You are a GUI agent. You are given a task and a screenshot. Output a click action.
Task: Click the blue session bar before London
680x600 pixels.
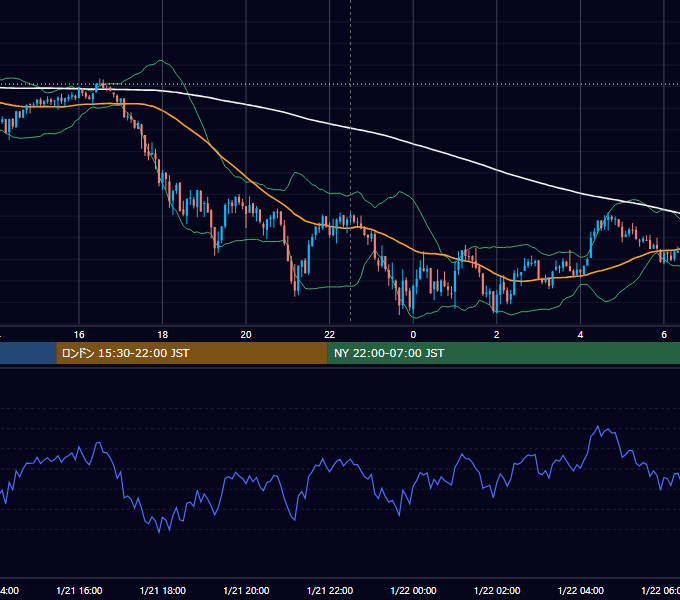coord(28,353)
